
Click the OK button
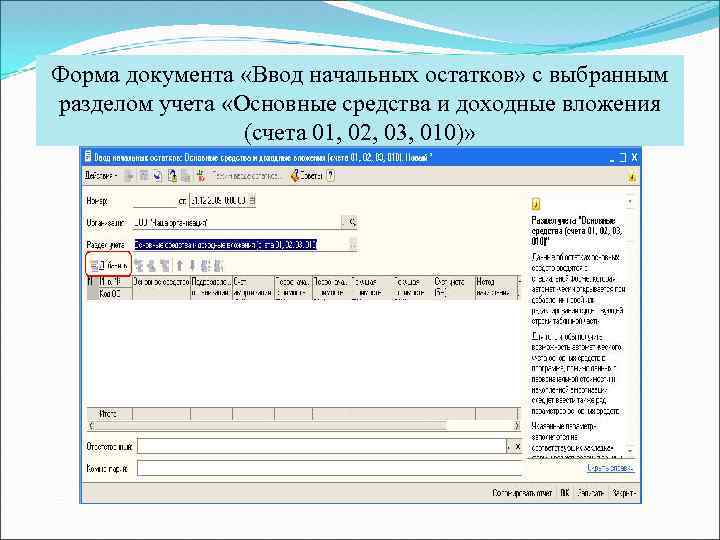(x=564, y=493)
